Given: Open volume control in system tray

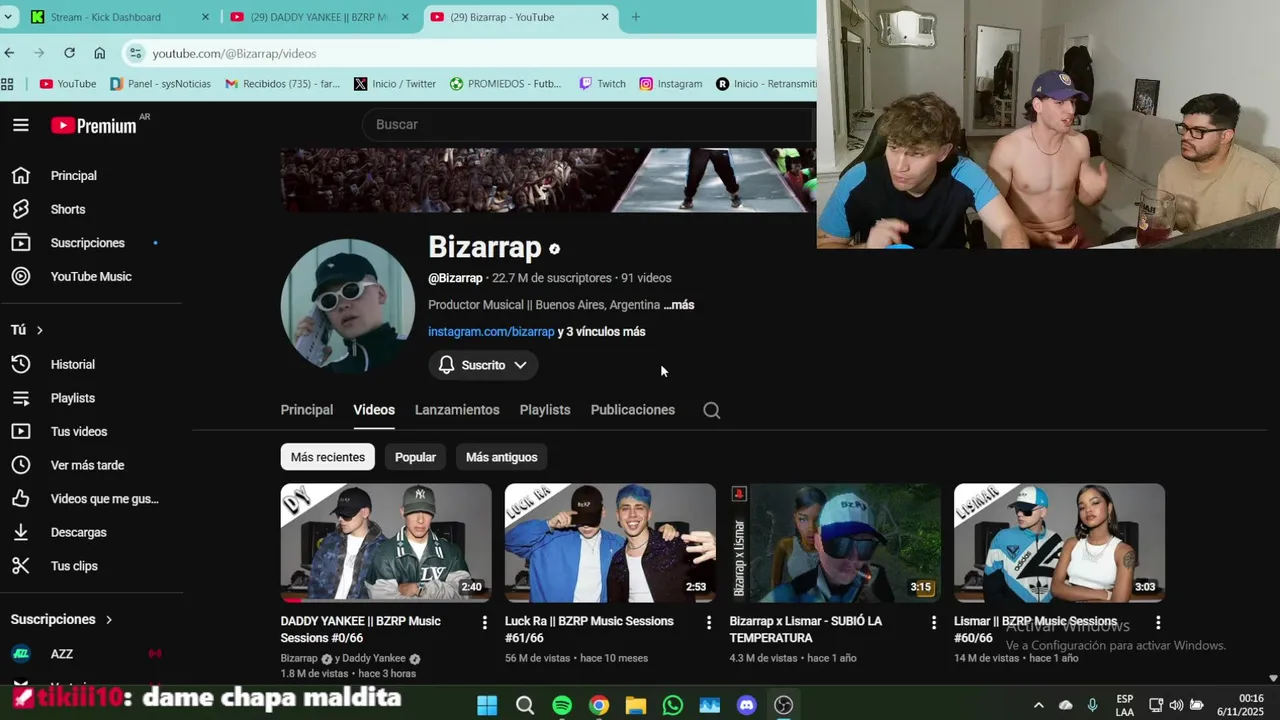Looking at the screenshot, I should (1175, 705).
